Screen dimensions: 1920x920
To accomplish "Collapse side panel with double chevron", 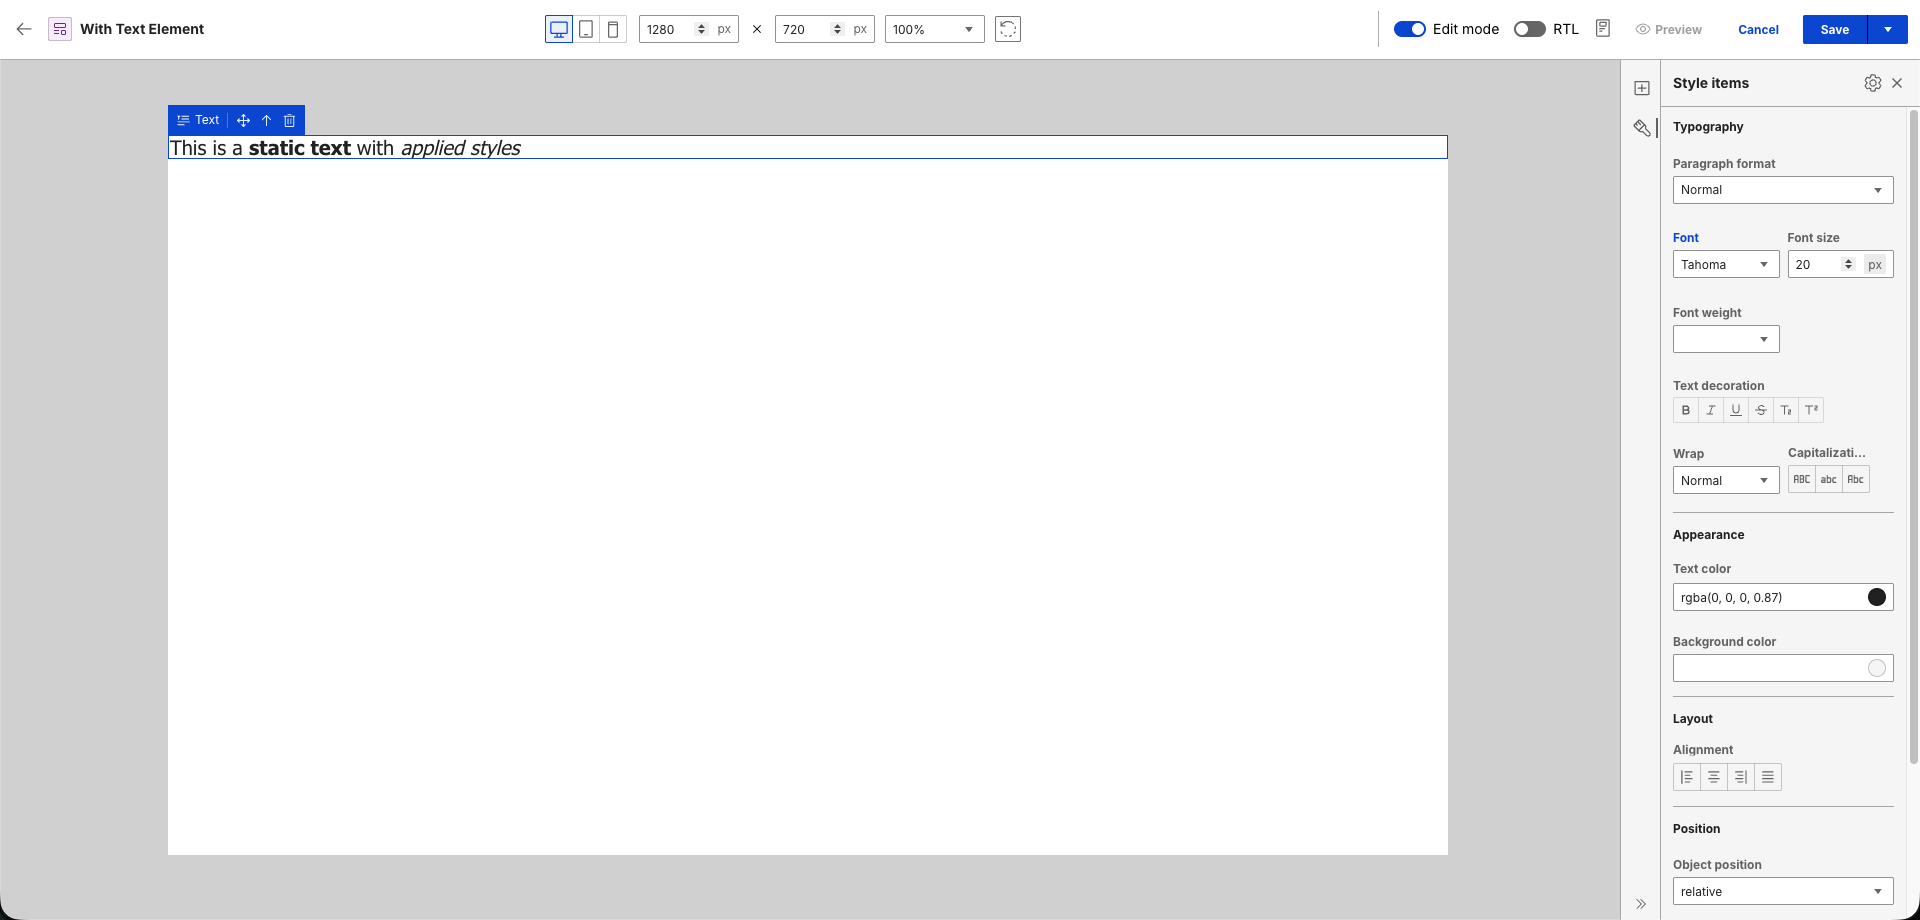I will pyautogui.click(x=1641, y=904).
